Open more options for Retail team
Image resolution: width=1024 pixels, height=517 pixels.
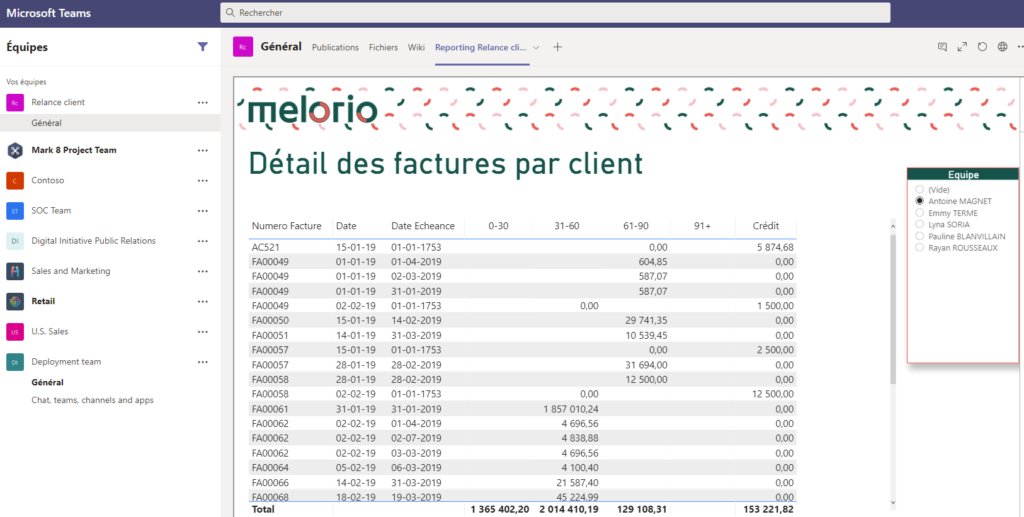coord(203,301)
